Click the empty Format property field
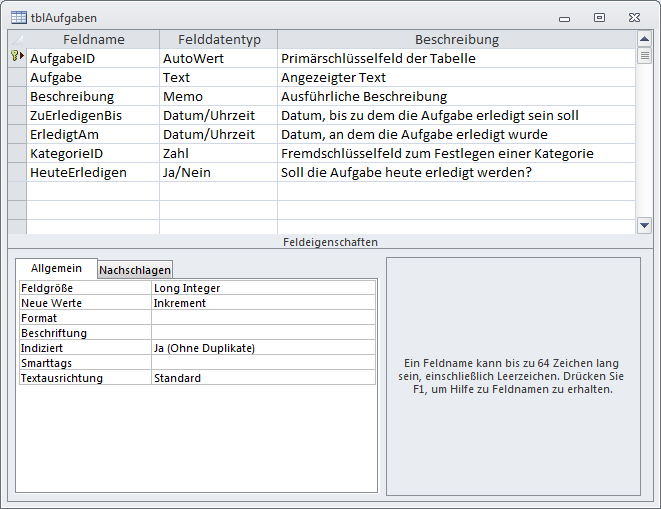Screen dimensions: 661x509 (x=263, y=318)
